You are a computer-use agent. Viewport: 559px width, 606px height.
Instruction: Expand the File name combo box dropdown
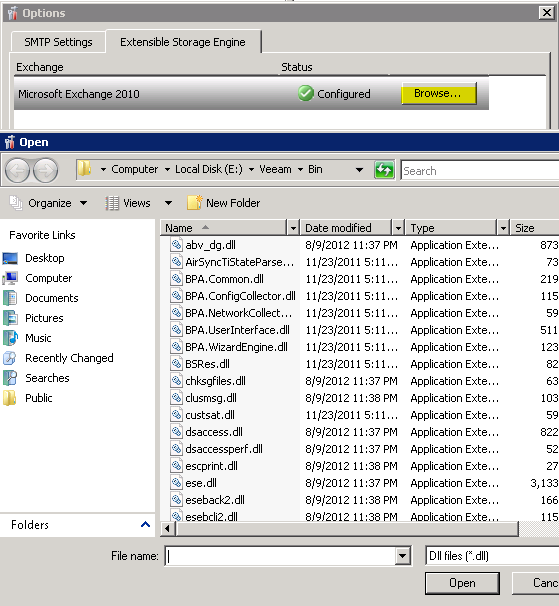coord(402,556)
